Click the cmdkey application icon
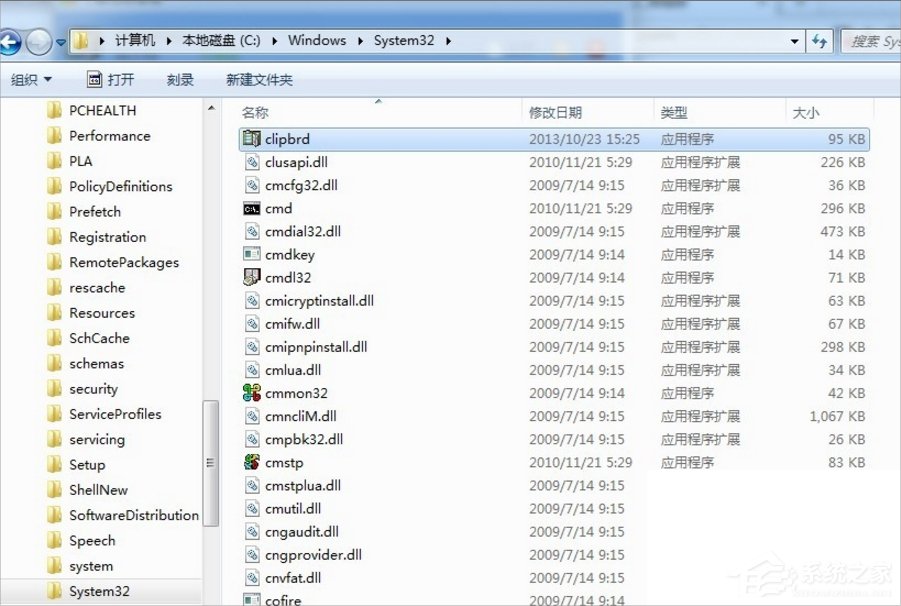The width and height of the screenshot is (901, 606). [x=252, y=254]
